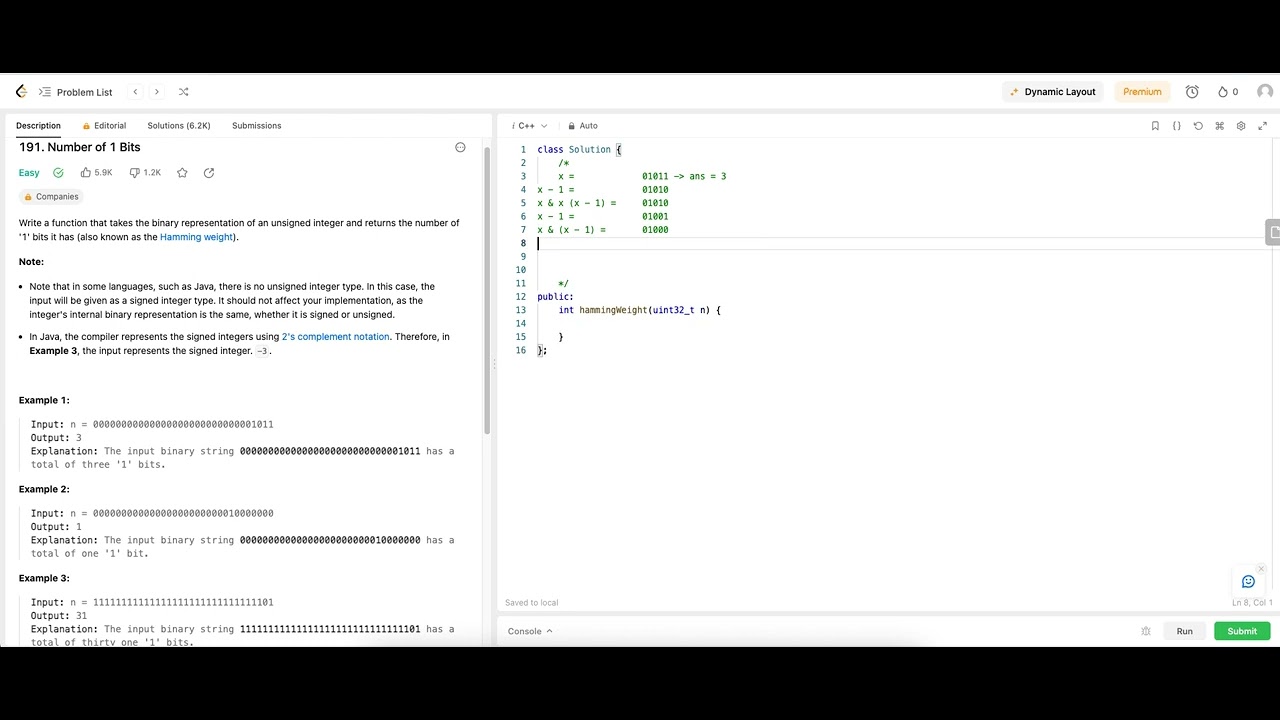Screen dimensions: 1280x720
Task: Click the 'Note:' heading
Action: [31, 262]
